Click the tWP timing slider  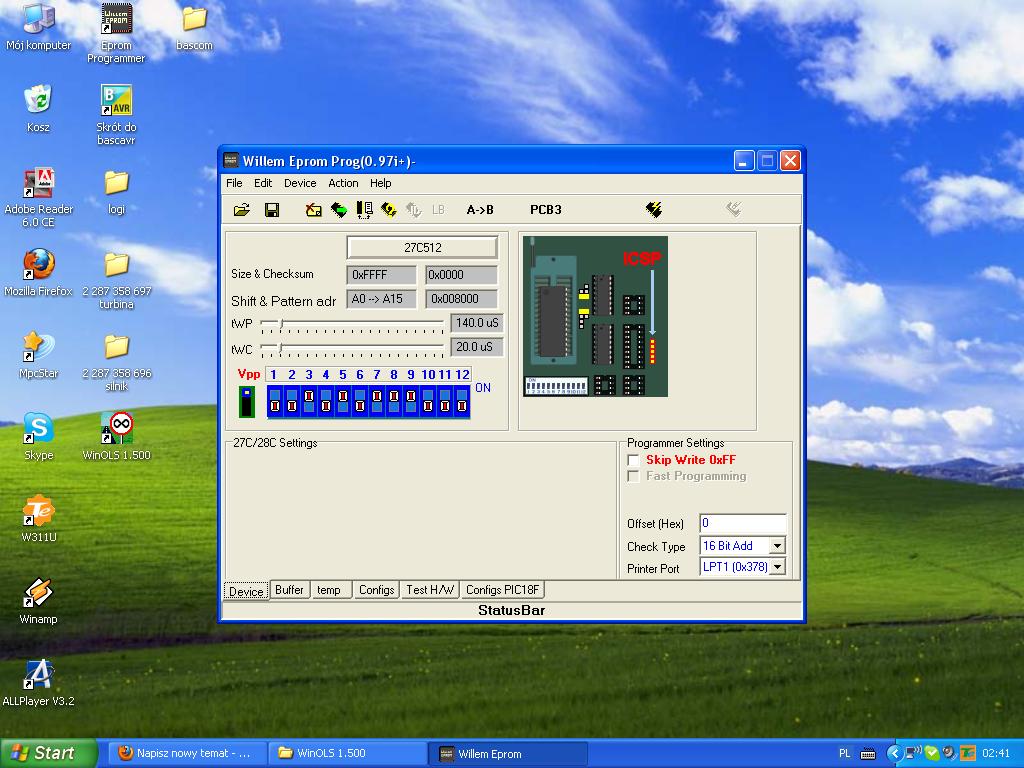[282, 324]
